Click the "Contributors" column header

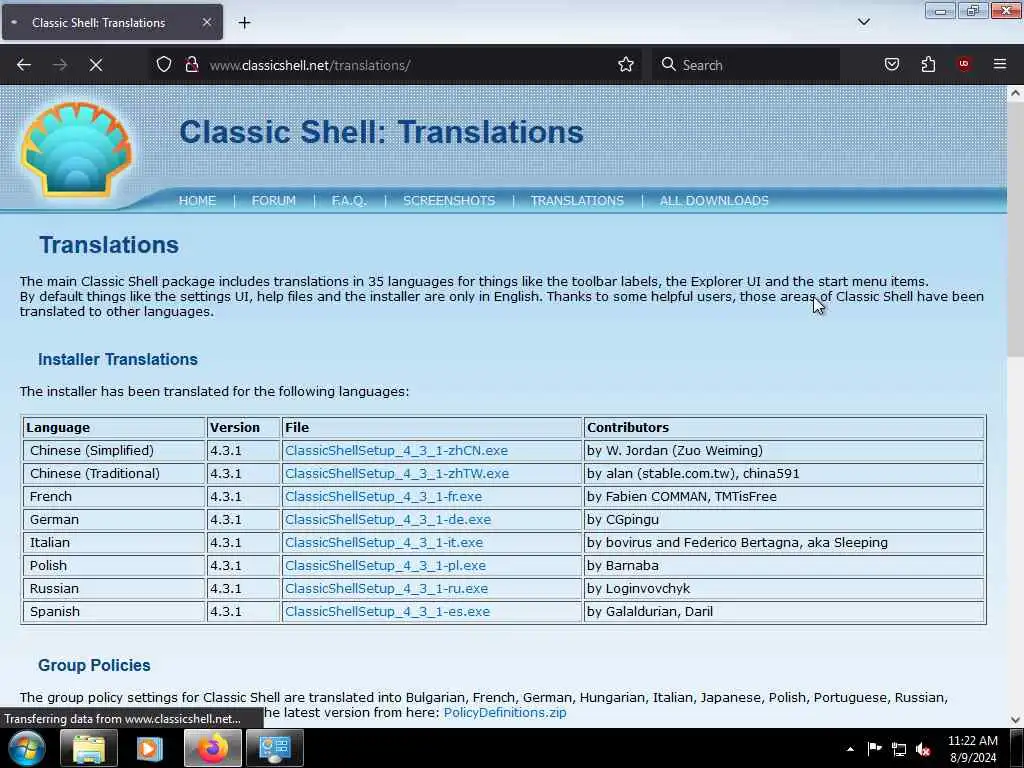point(784,427)
